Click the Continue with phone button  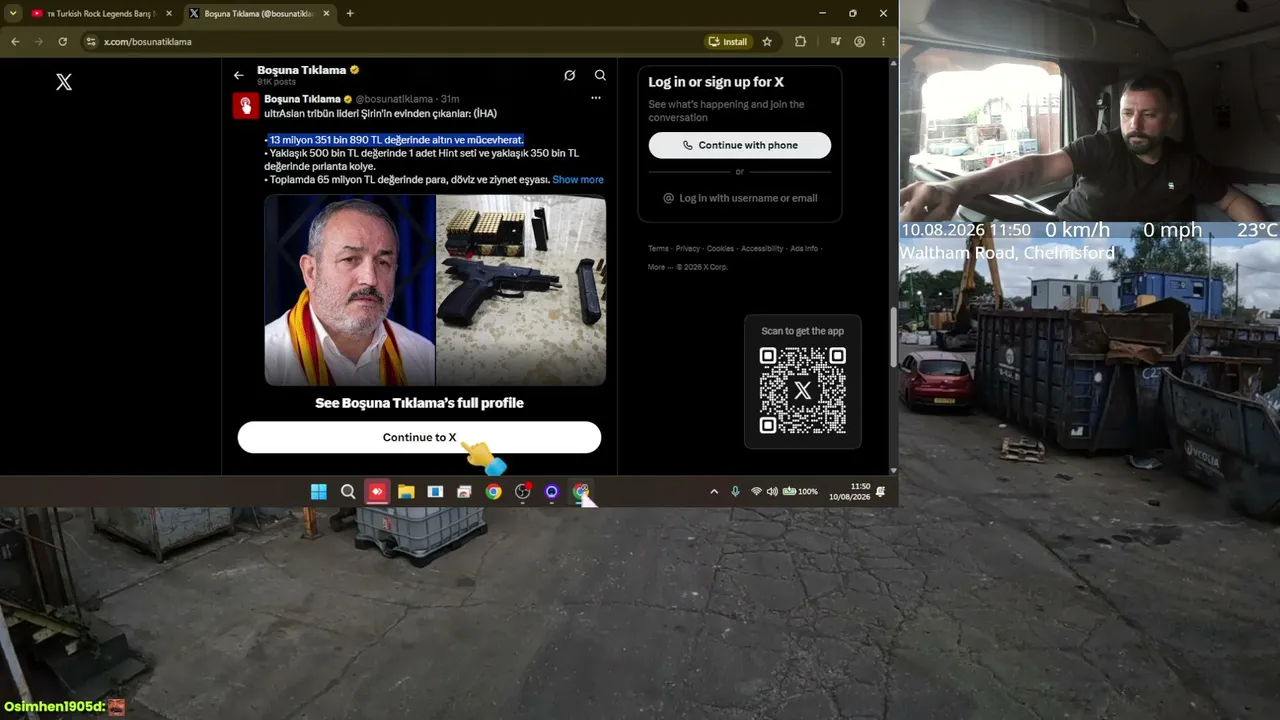pos(740,145)
